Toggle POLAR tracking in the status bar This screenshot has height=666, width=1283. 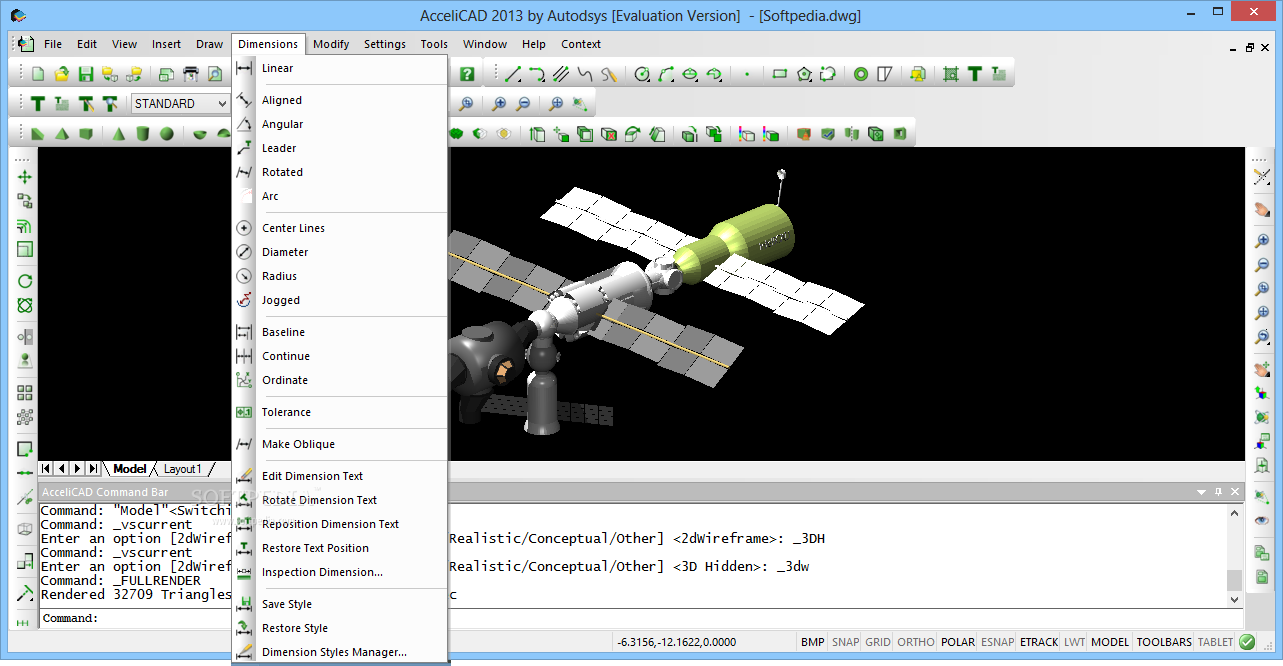point(958,642)
